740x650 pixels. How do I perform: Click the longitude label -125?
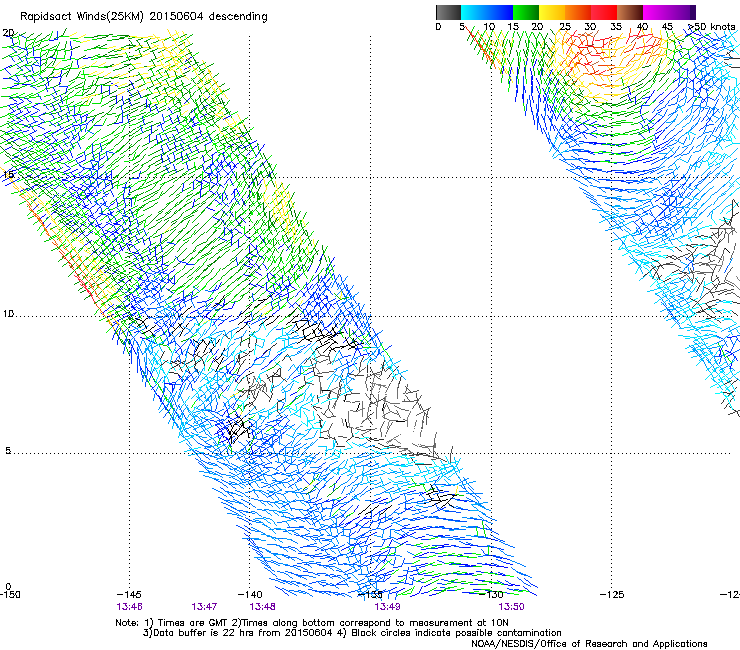612,594
